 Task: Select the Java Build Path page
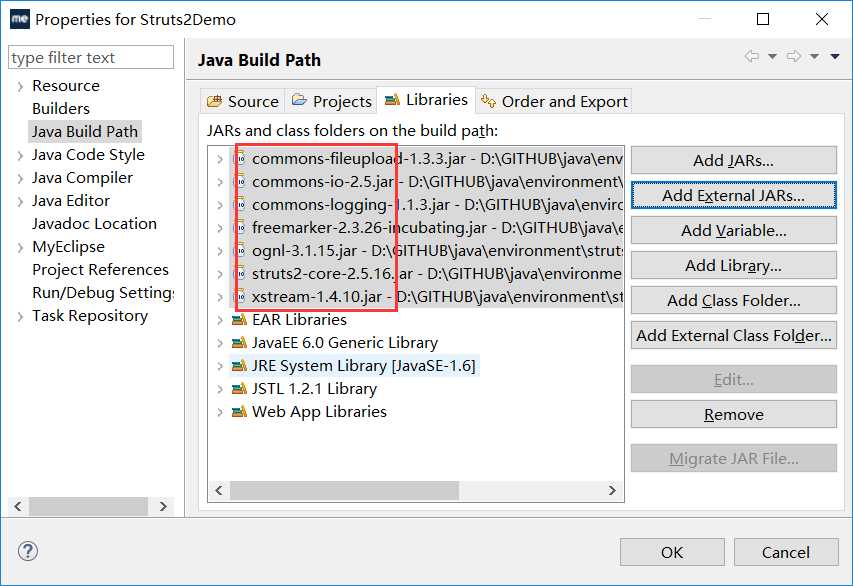click(x=85, y=132)
